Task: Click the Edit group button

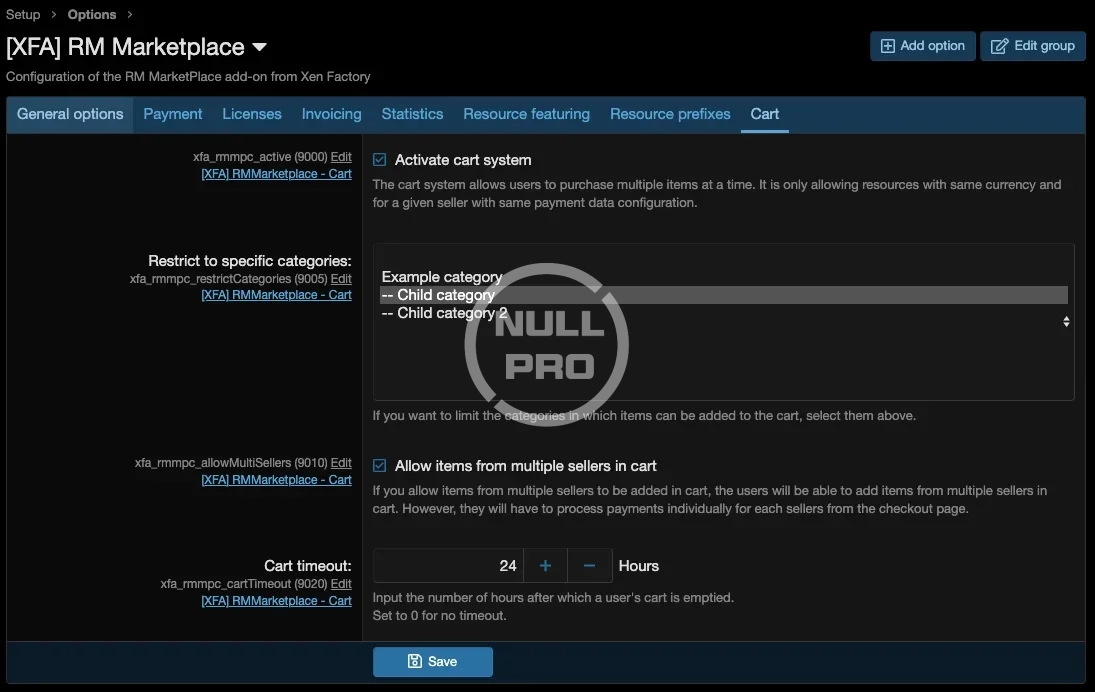Action: tap(1032, 46)
